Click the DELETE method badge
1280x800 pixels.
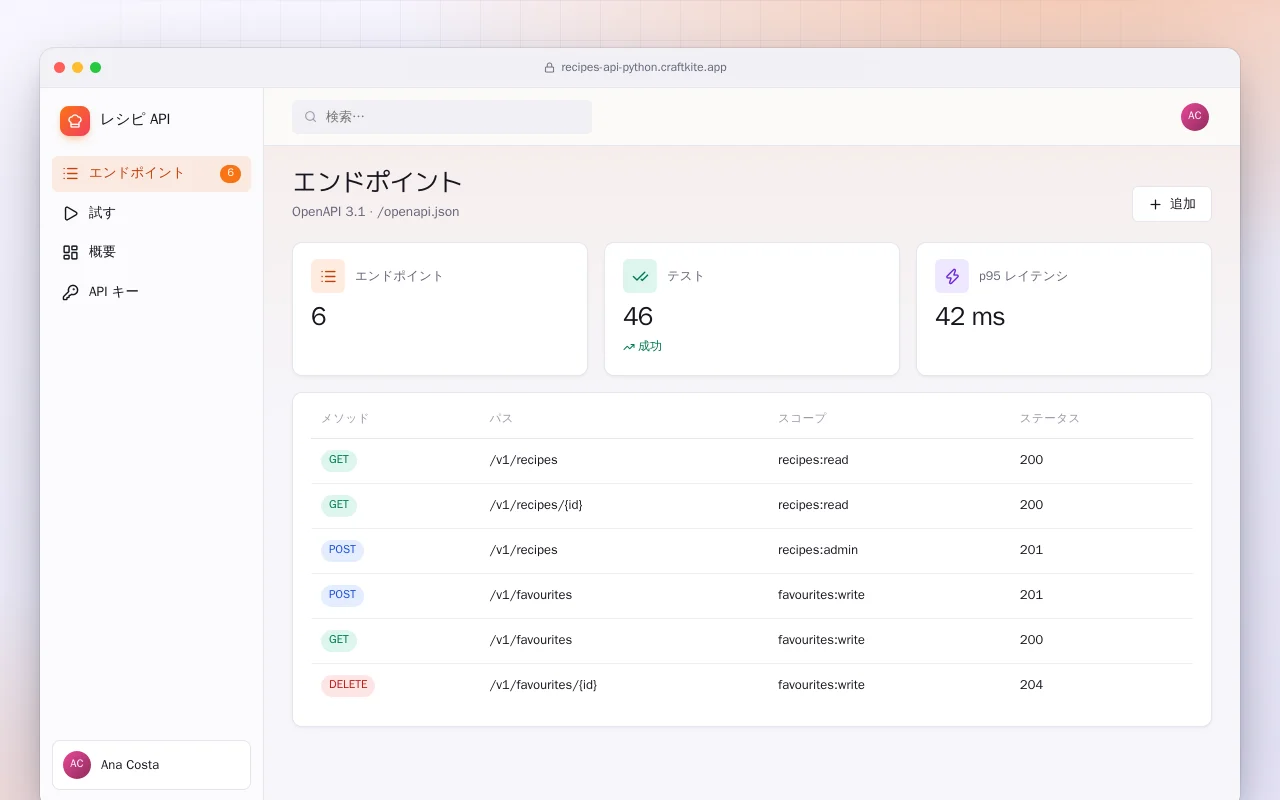tap(348, 685)
